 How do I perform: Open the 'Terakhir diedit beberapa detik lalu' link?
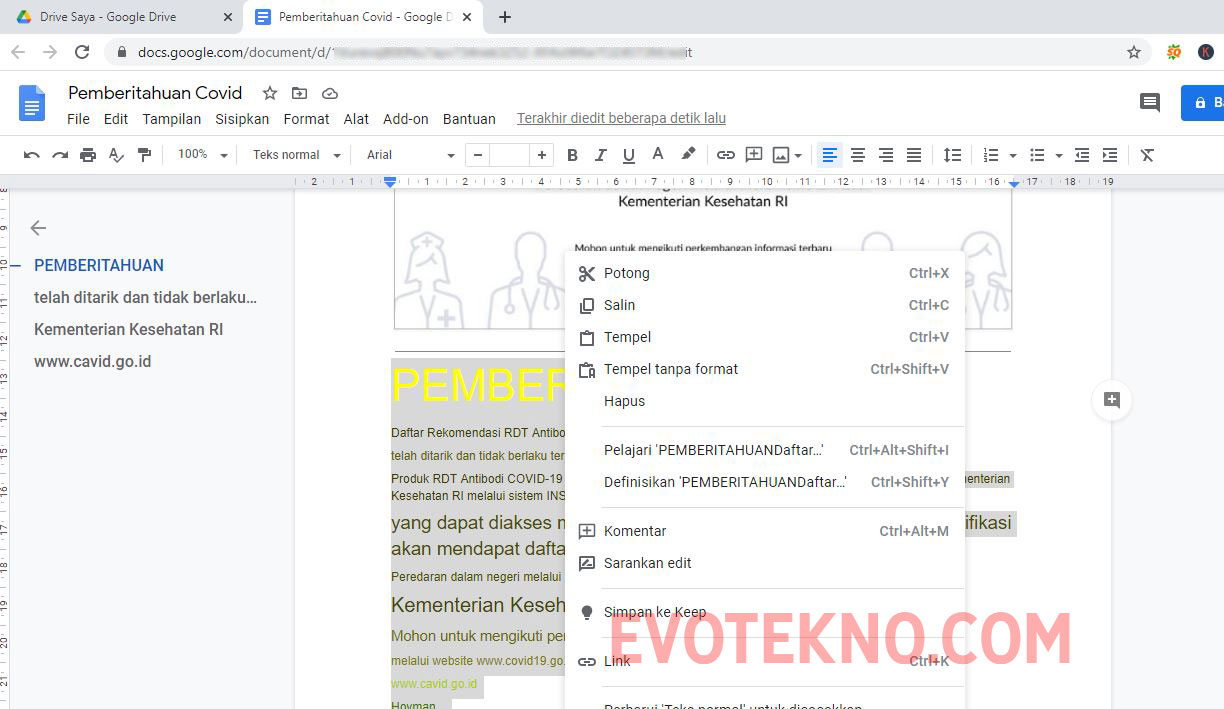click(621, 119)
